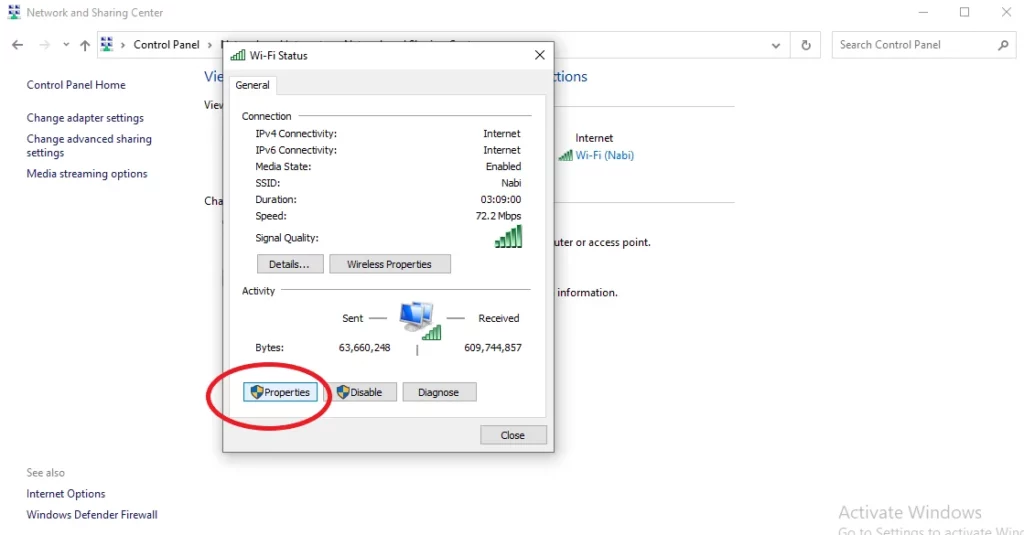This screenshot has height=535, width=1024.
Task: Click the SSID value Nabi
Action: (511, 183)
